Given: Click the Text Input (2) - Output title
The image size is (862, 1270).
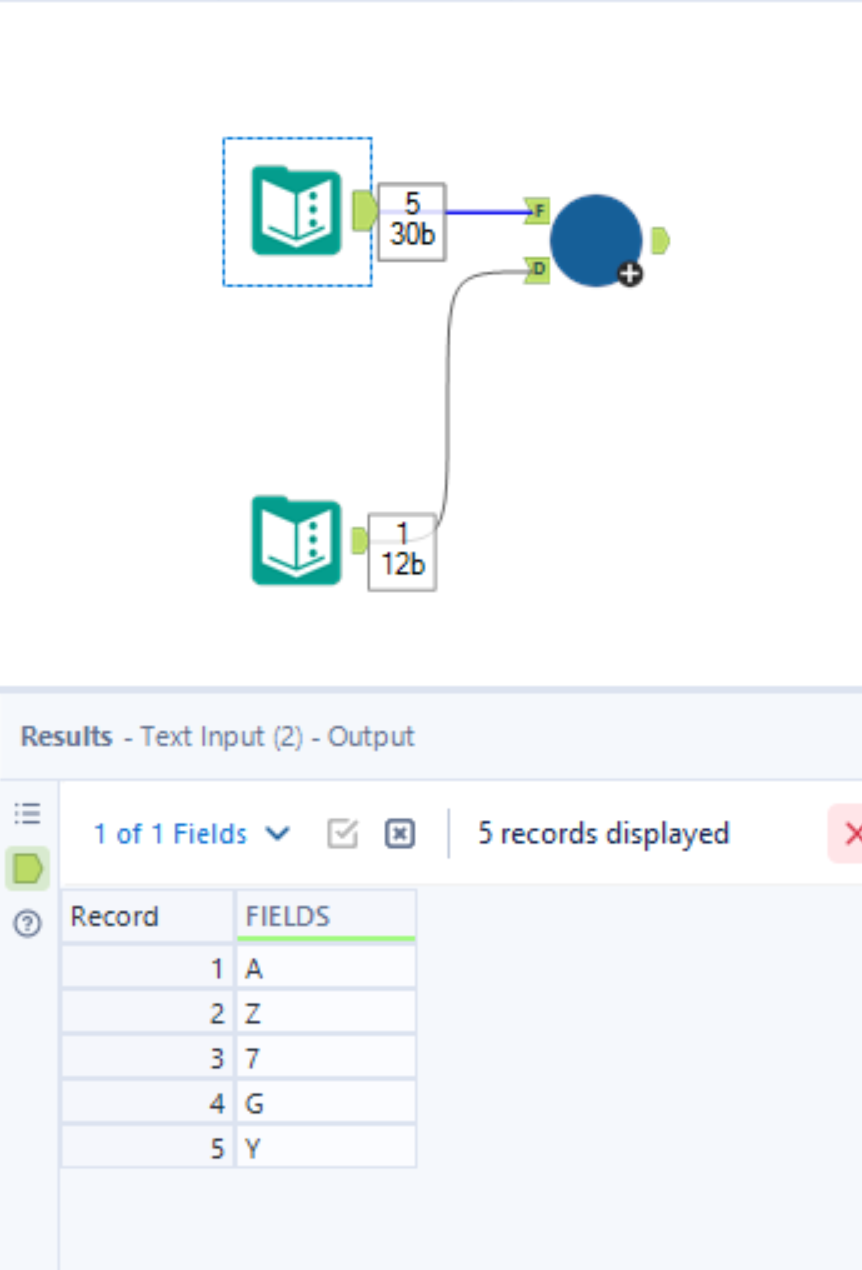Looking at the screenshot, I should pyautogui.click(x=270, y=737).
